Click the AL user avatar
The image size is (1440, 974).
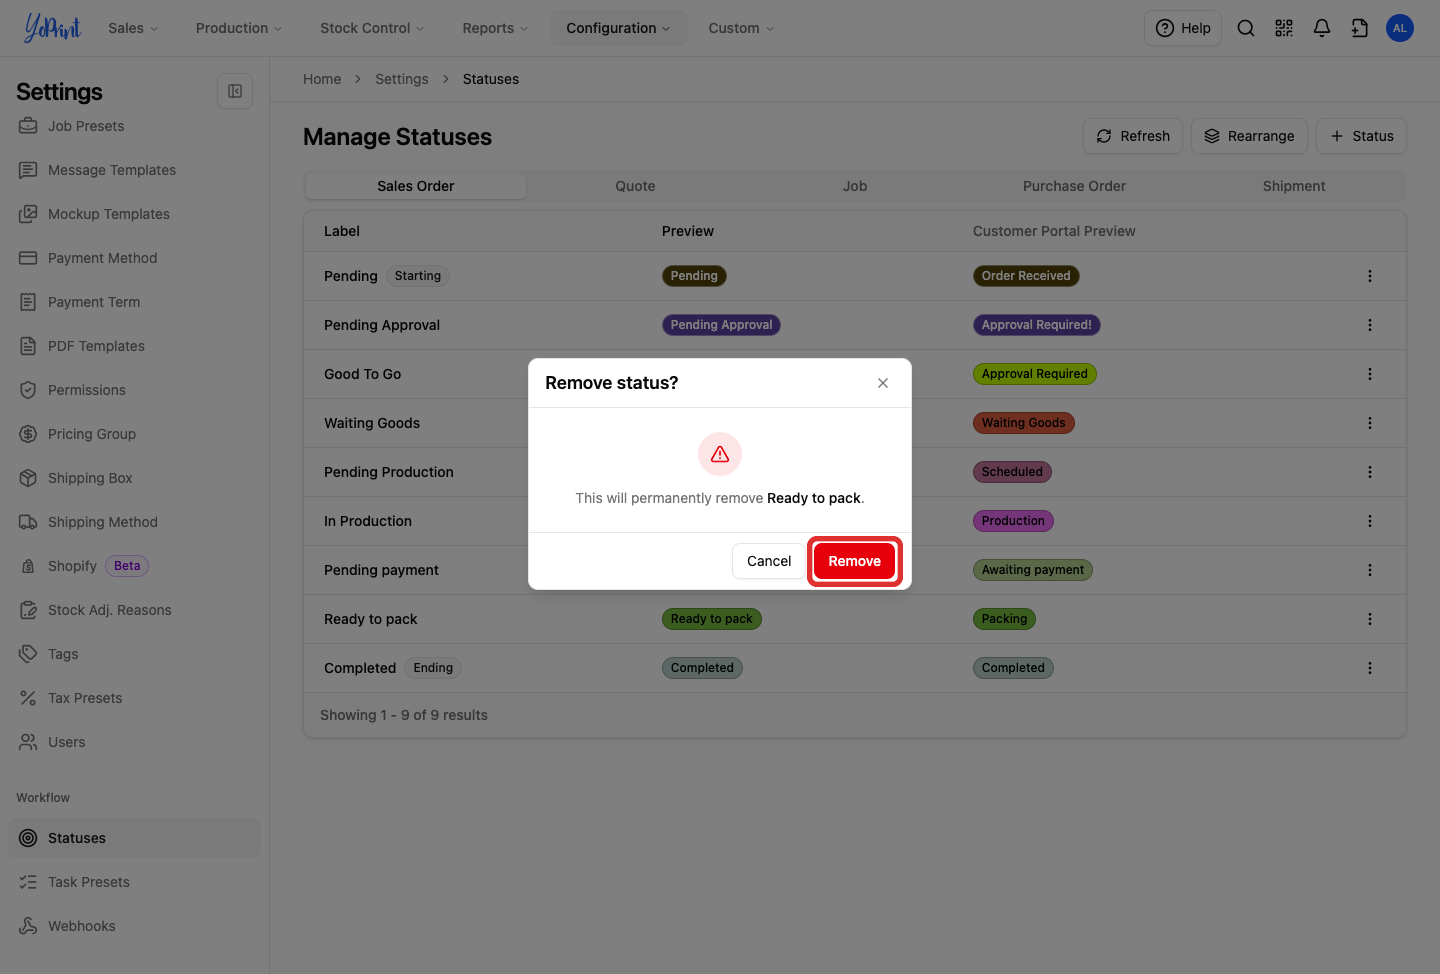tap(1400, 28)
